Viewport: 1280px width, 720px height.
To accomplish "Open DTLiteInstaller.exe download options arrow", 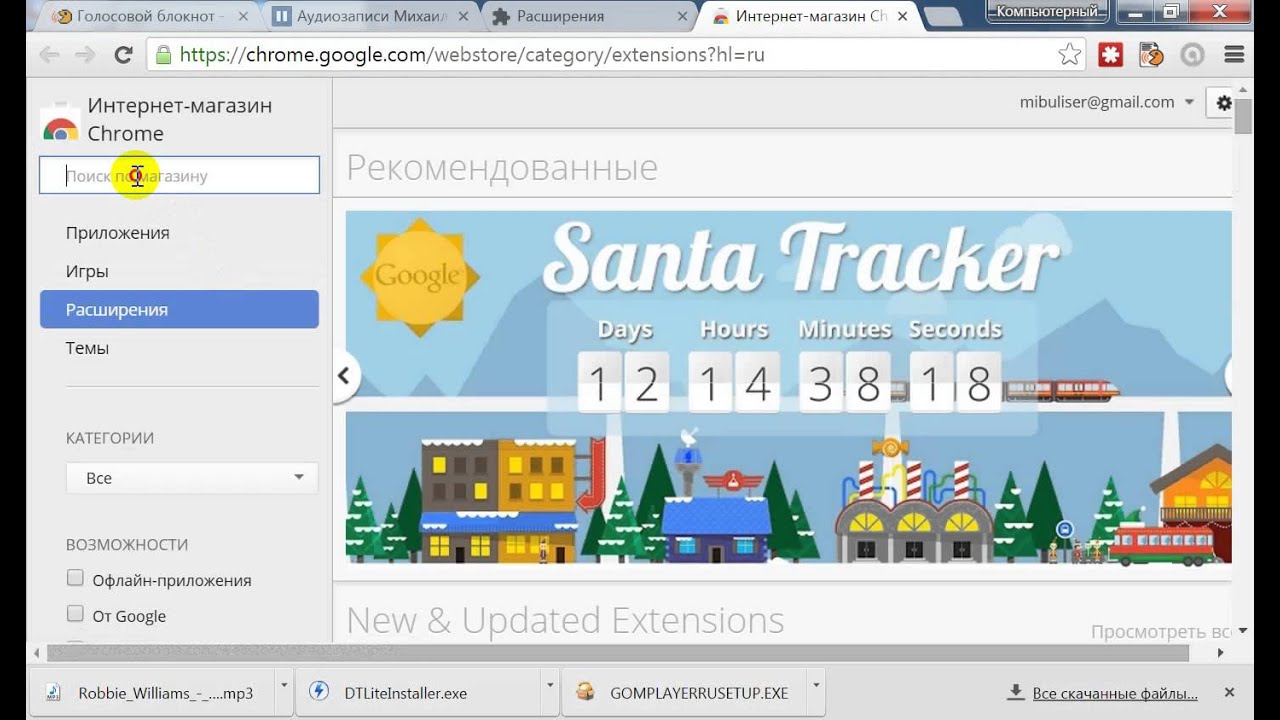I will click(550, 686).
